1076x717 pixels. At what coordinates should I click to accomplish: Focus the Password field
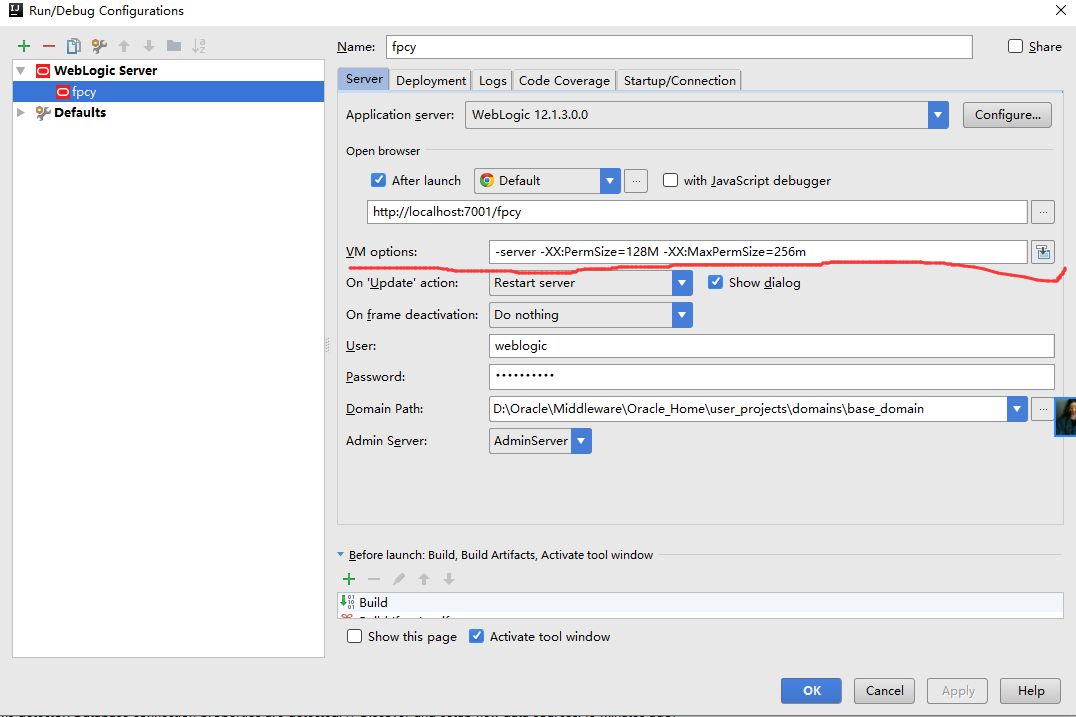click(771, 377)
